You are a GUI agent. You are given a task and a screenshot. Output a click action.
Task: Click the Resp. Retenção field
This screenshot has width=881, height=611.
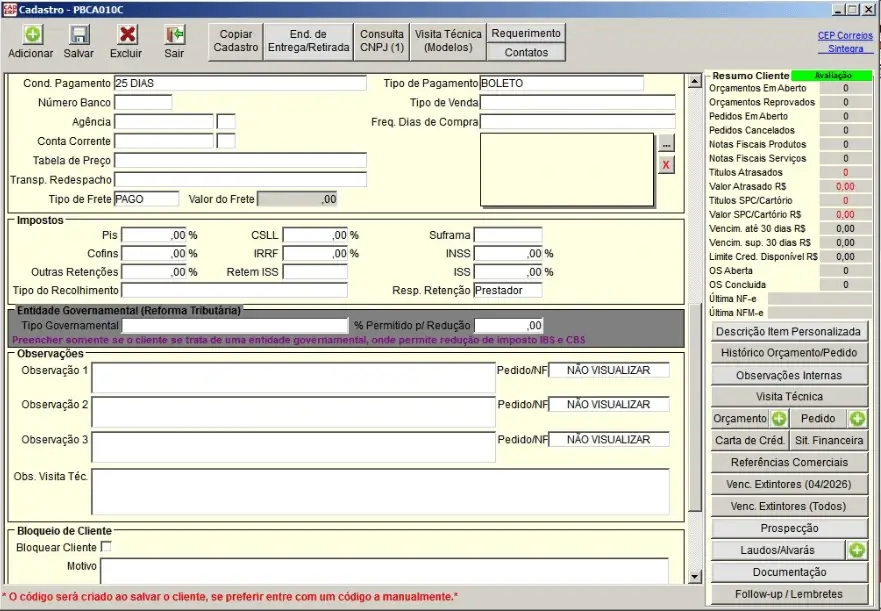coord(508,291)
